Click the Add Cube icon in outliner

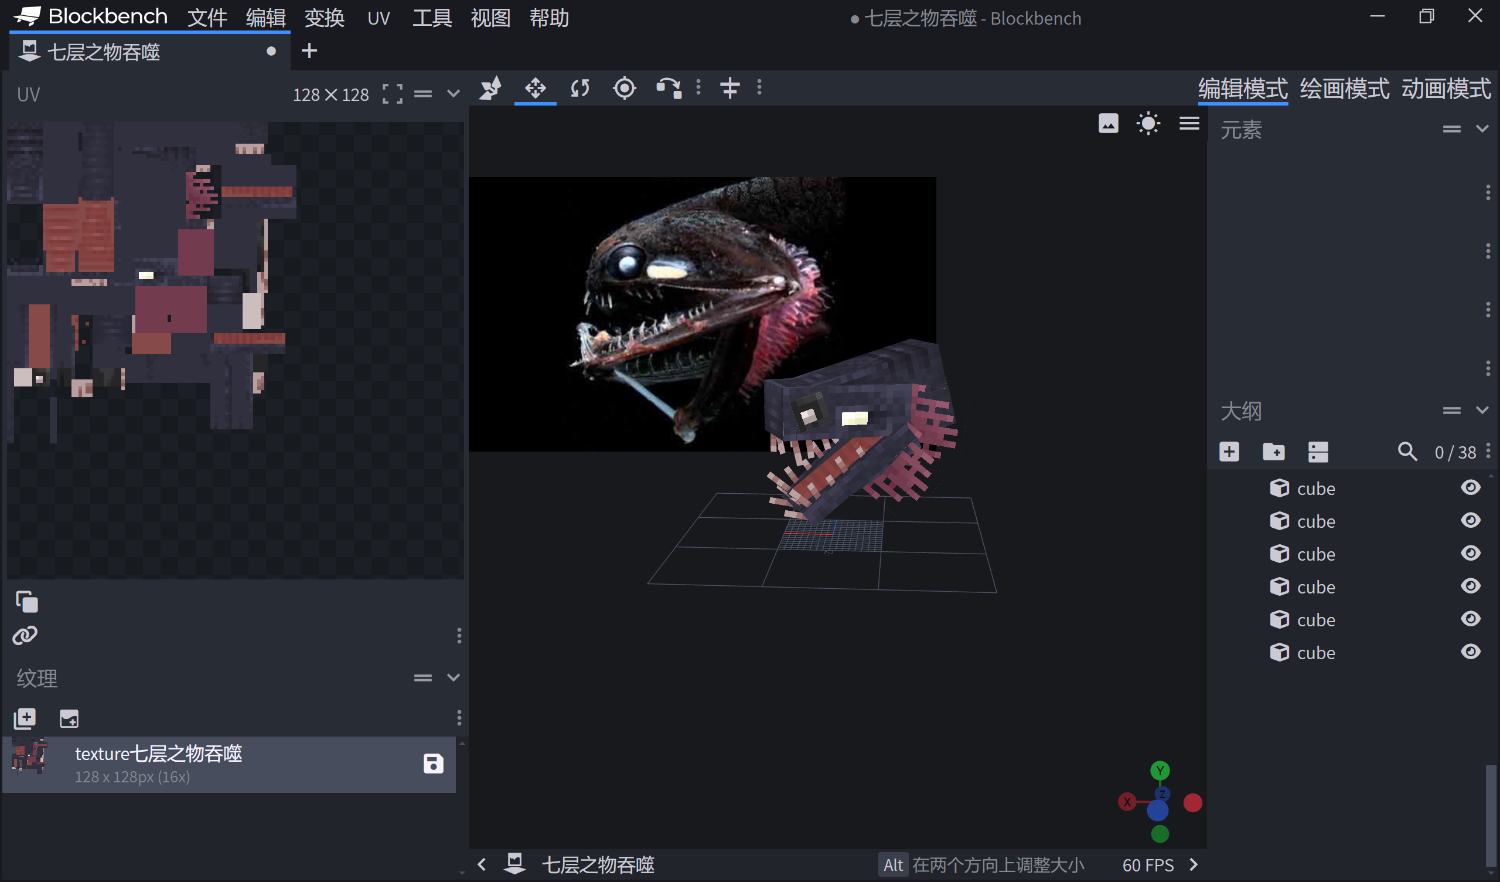[x=1229, y=452]
